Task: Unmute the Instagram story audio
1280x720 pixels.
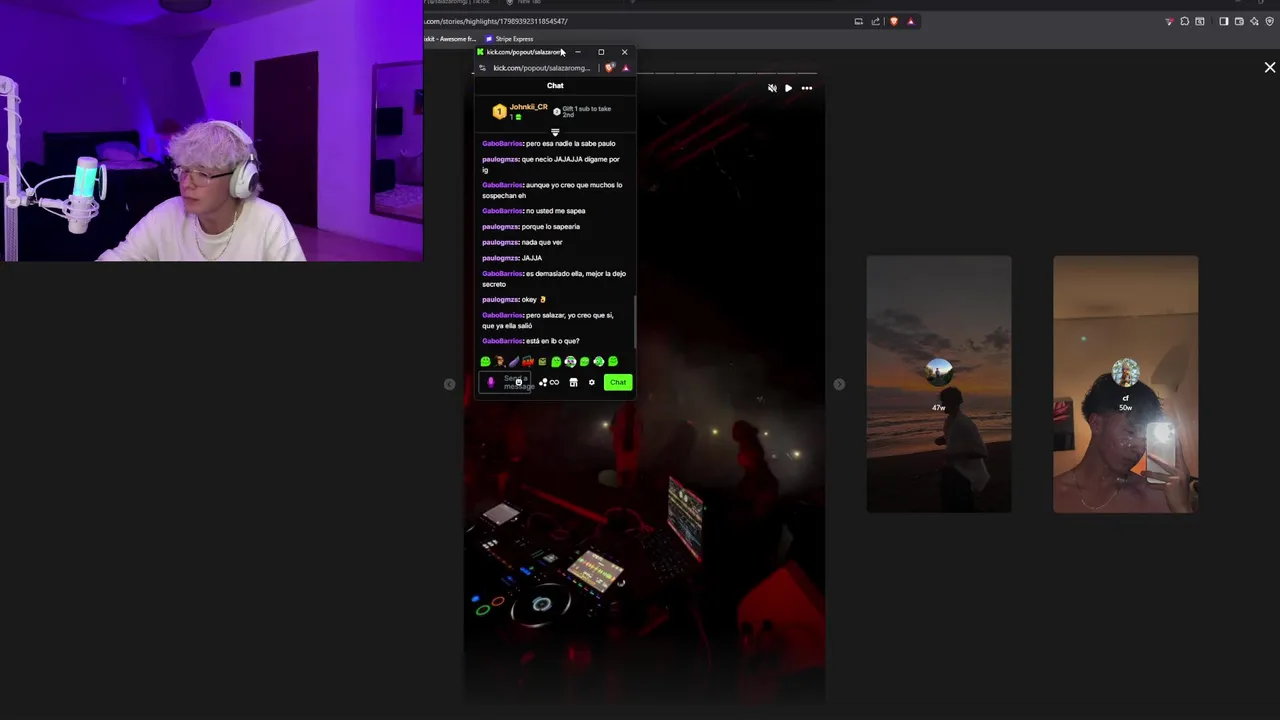Action: tap(772, 88)
